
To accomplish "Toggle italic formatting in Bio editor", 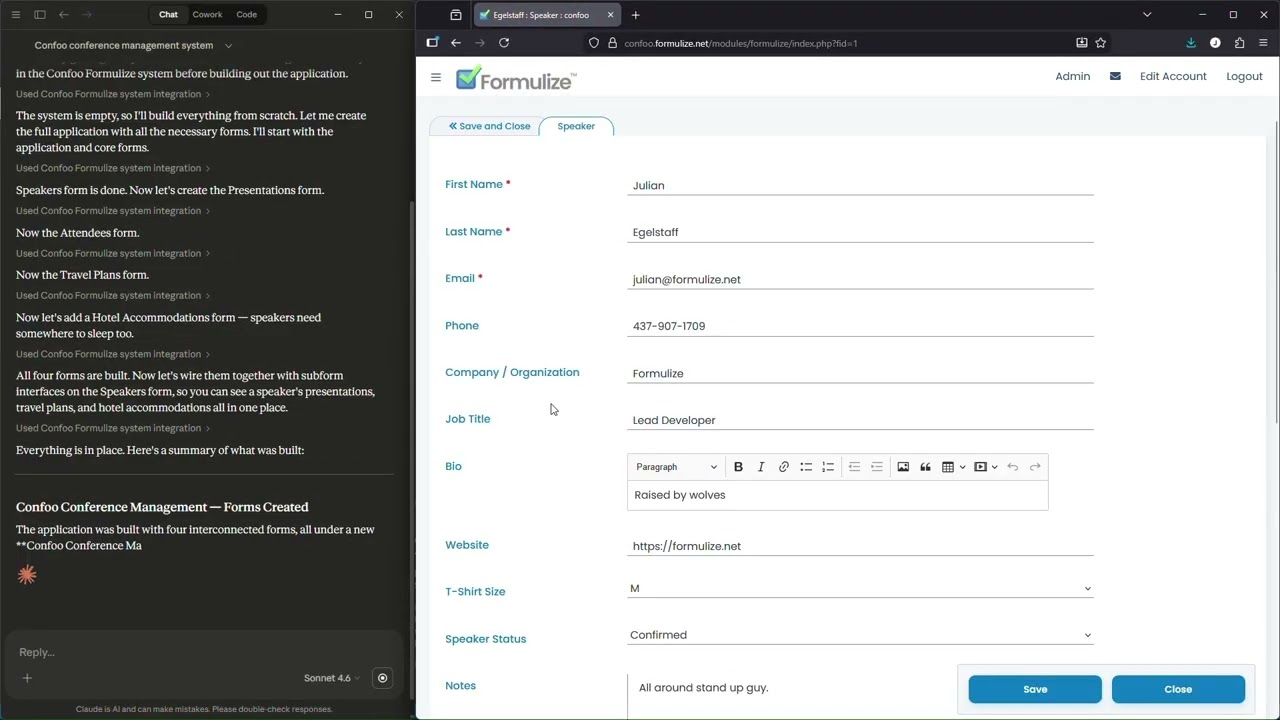I will 761,467.
